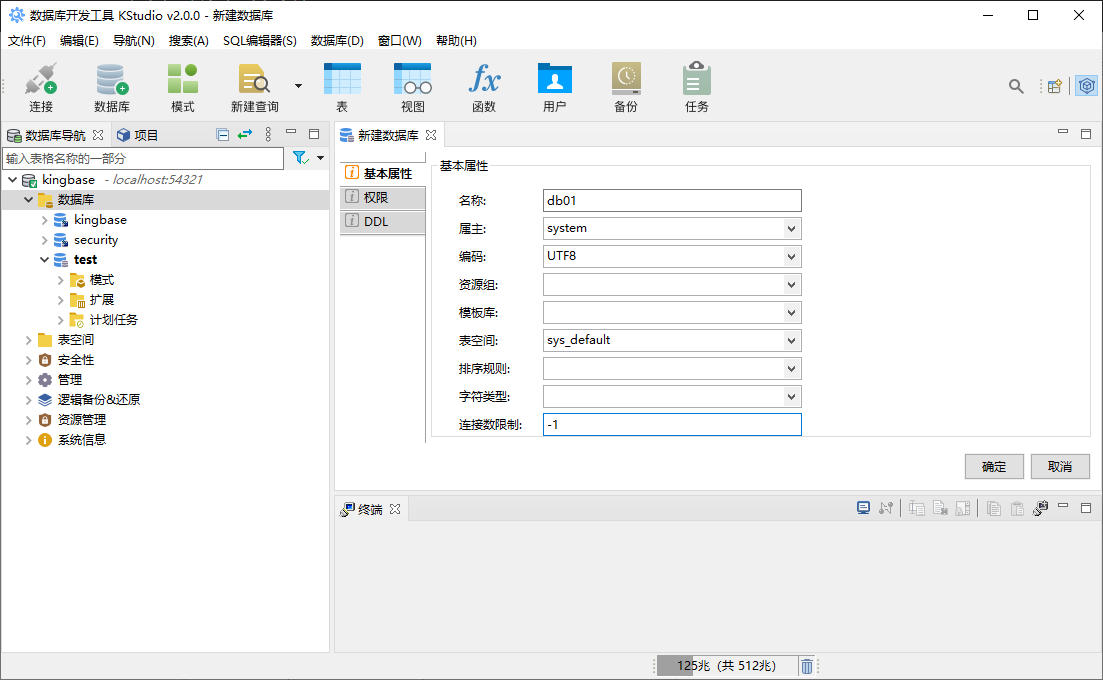Click the 连接 (Connect) toolbar icon

[41, 80]
